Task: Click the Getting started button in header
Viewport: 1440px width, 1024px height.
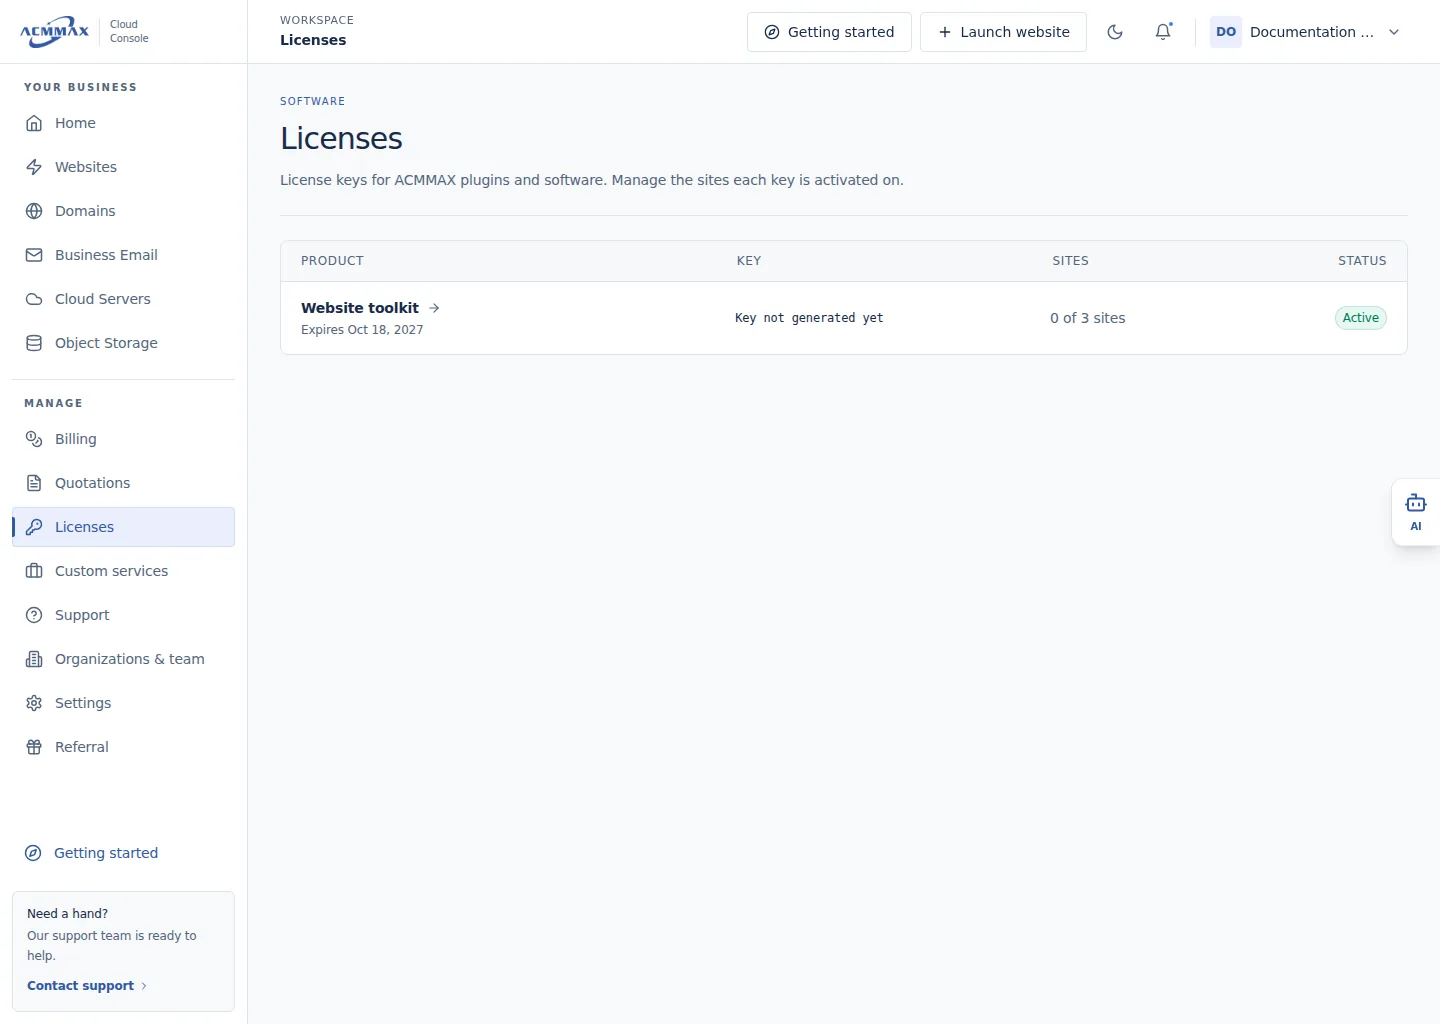Action: (x=829, y=32)
